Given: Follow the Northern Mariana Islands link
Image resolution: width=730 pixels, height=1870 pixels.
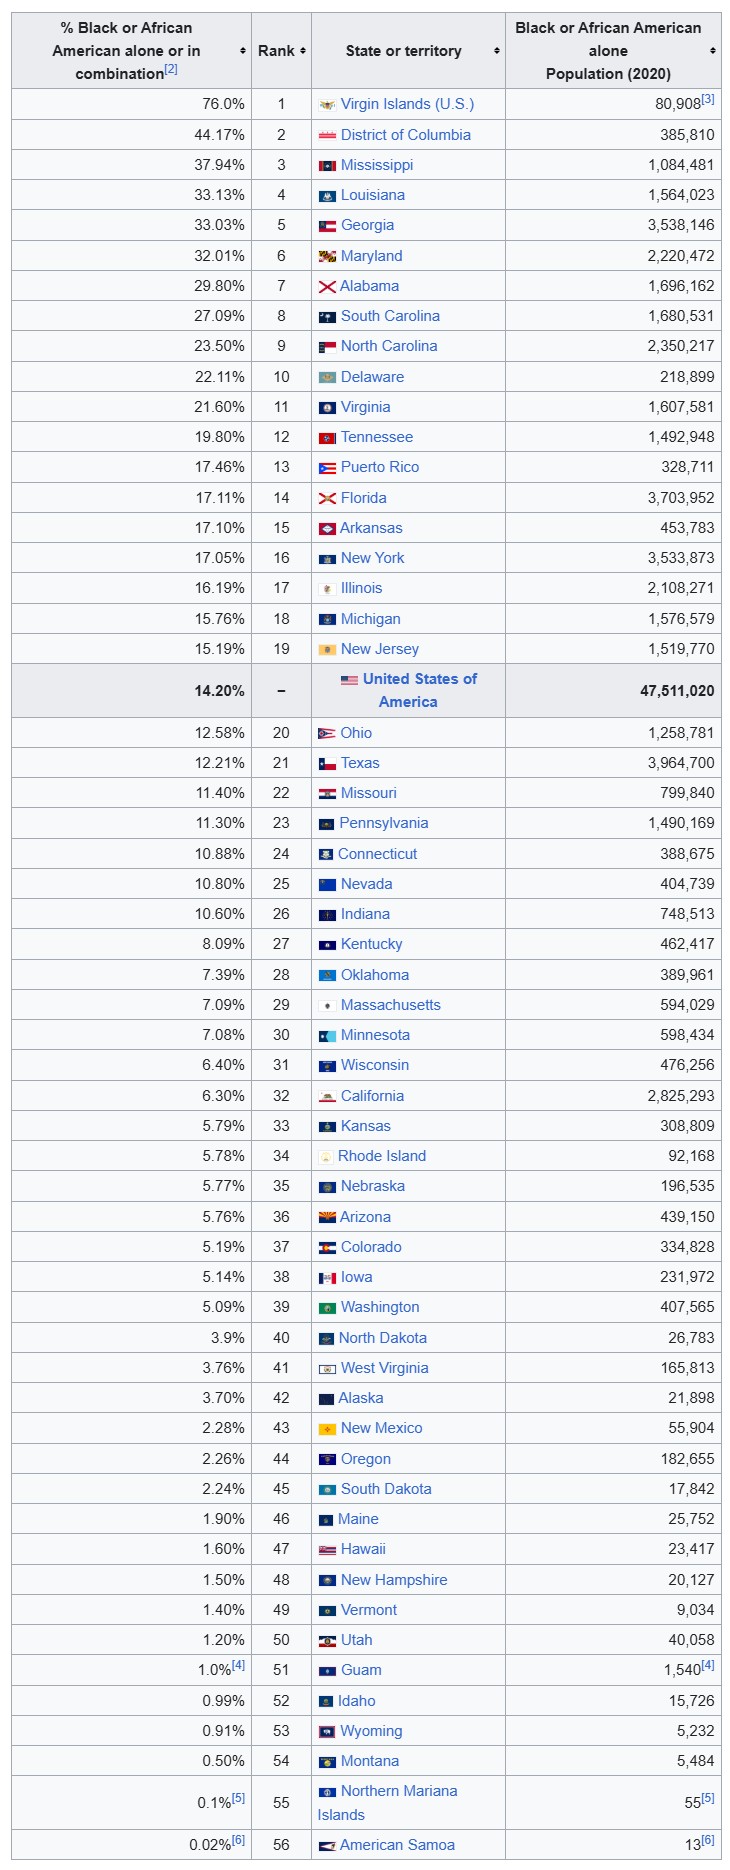Looking at the screenshot, I should (398, 1791).
